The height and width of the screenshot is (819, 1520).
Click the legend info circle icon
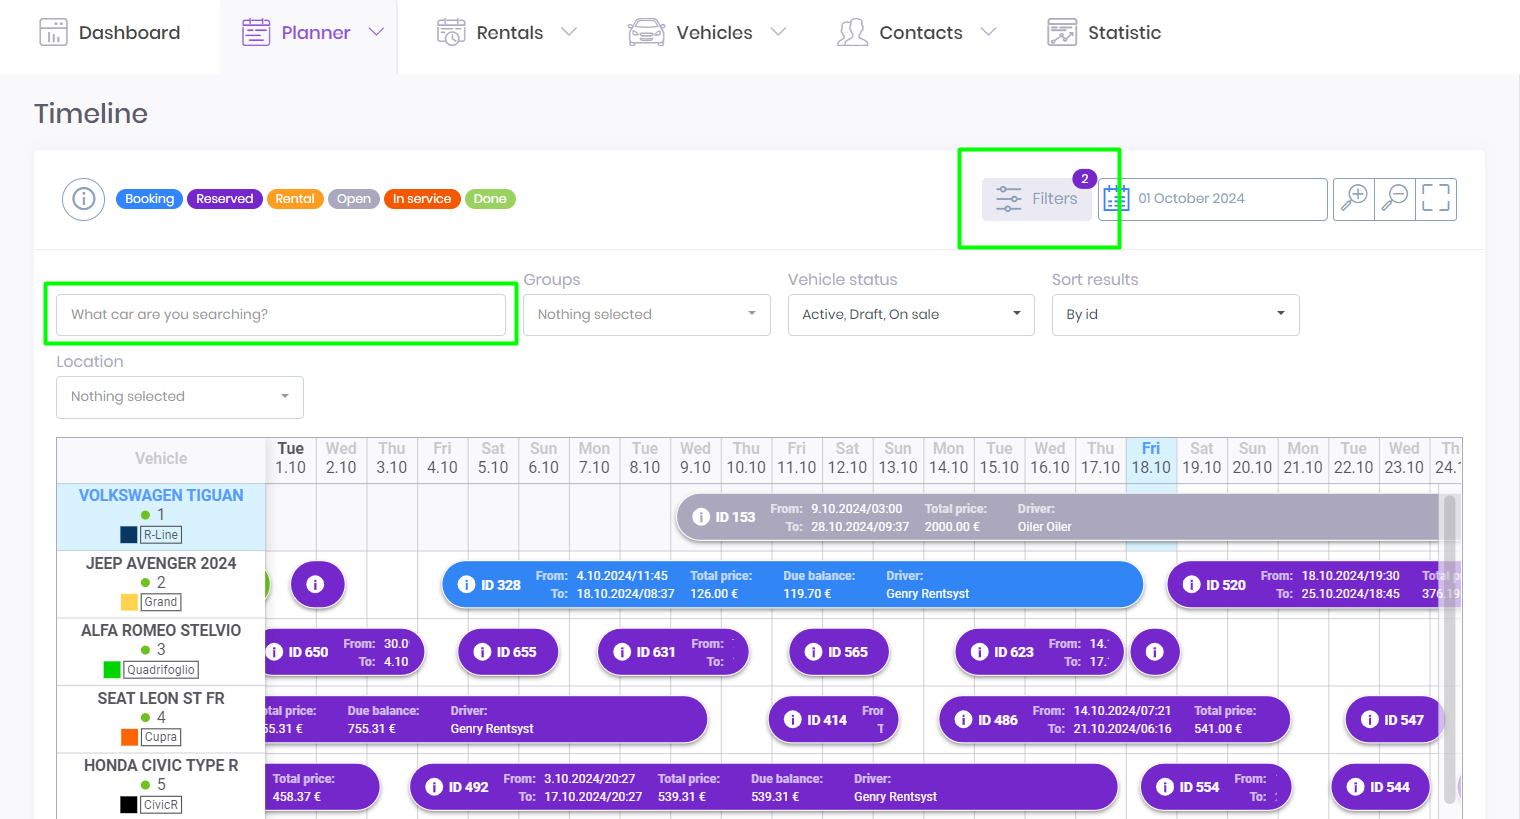tap(84, 199)
